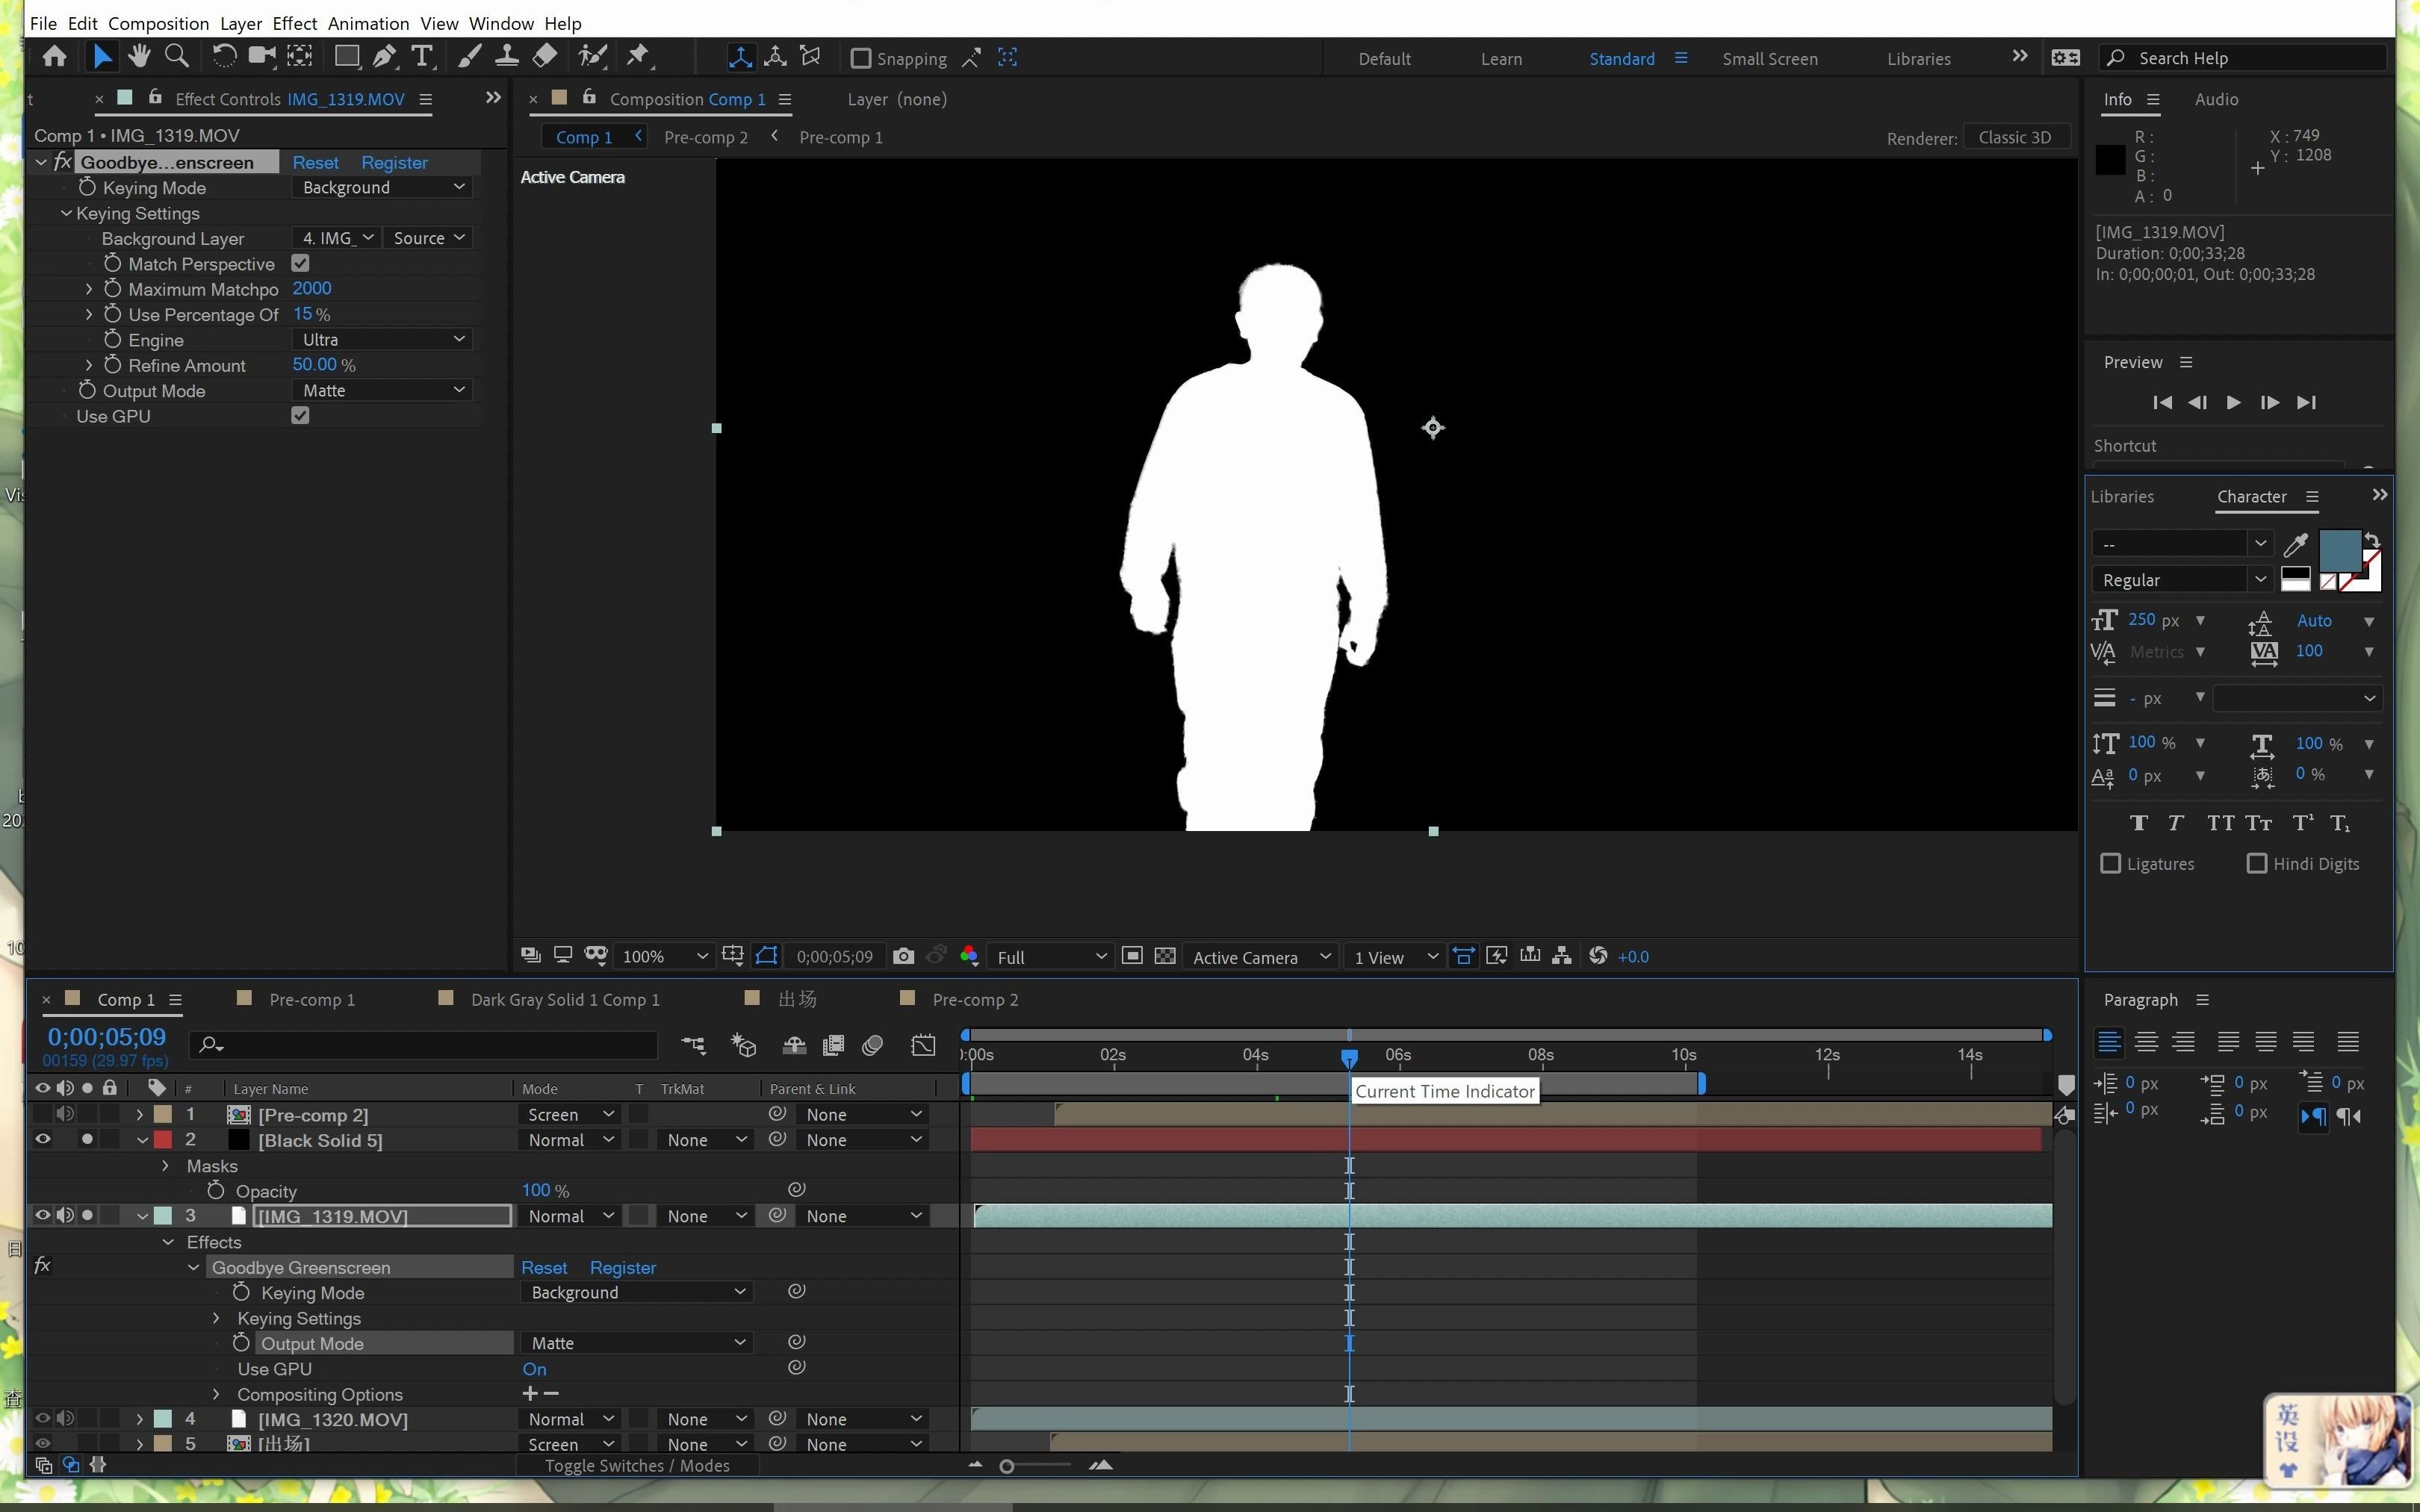Select the Rectangle shape tool
This screenshot has height=1512, width=2420.
tap(347, 57)
